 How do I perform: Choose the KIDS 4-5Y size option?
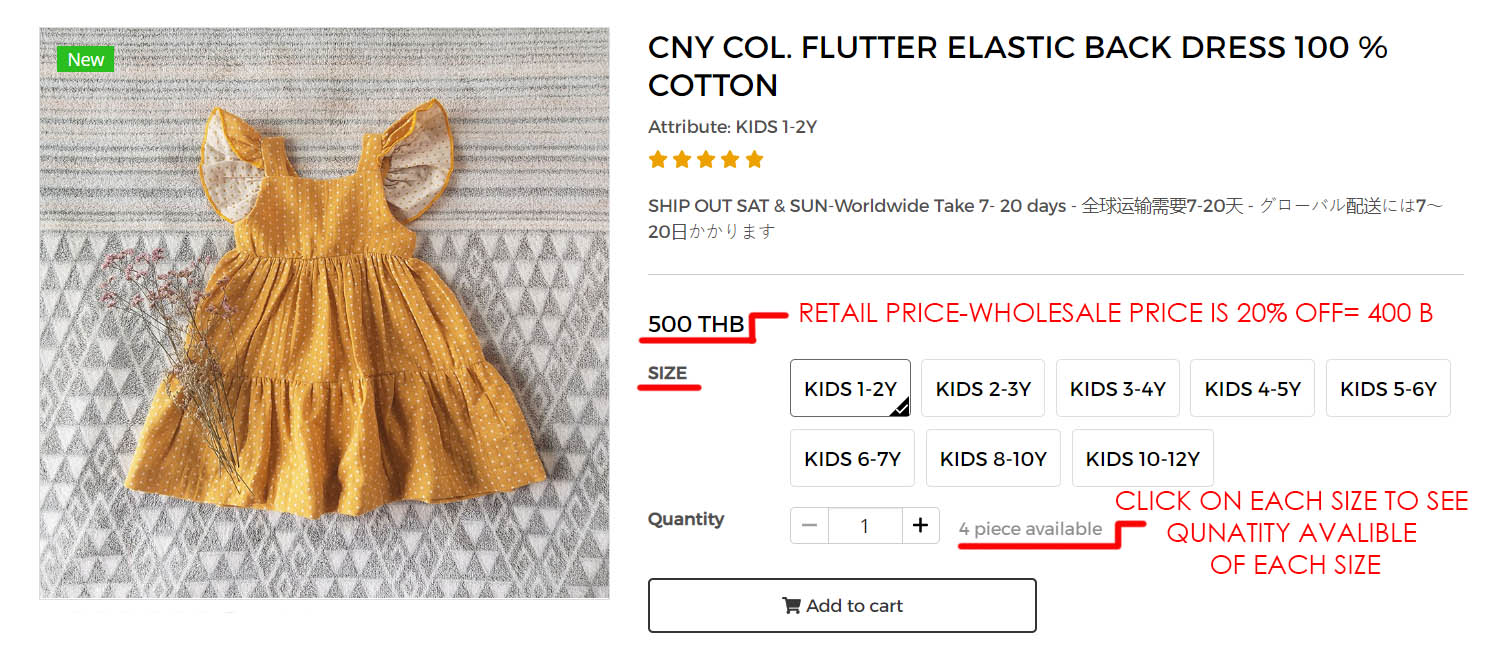coord(1252,388)
